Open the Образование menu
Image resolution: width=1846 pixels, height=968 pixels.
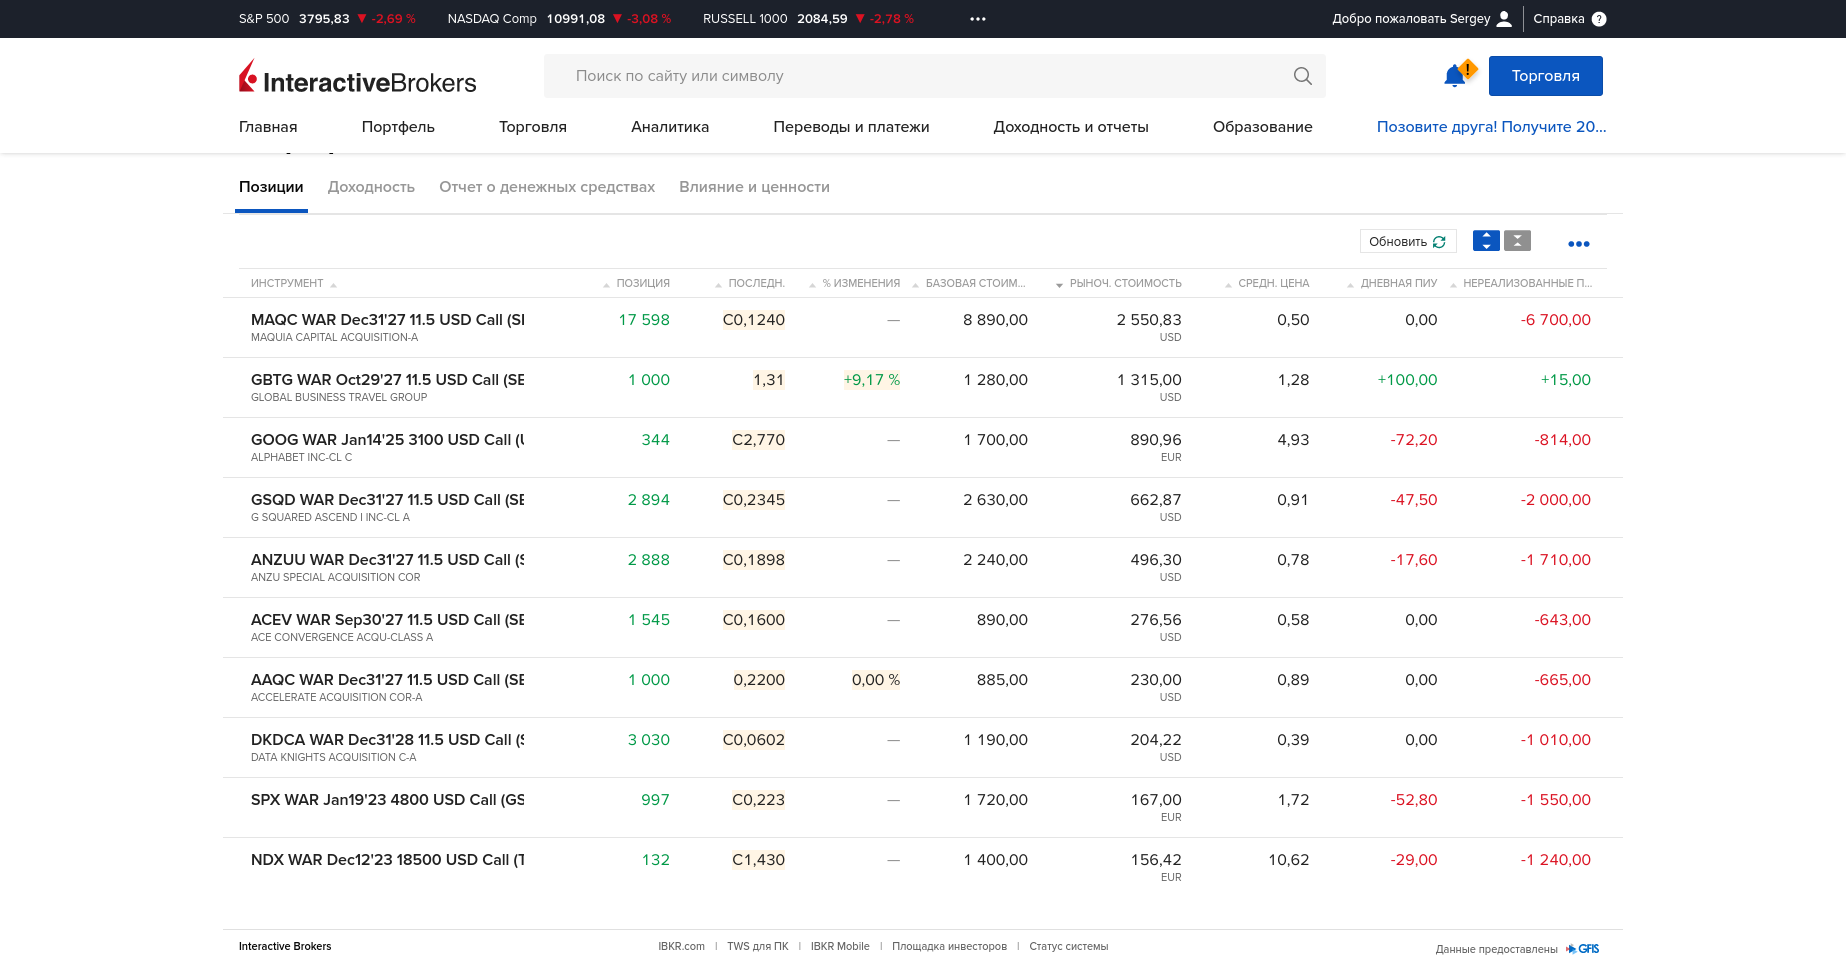pyautogui.click(x=1262, y=127)
